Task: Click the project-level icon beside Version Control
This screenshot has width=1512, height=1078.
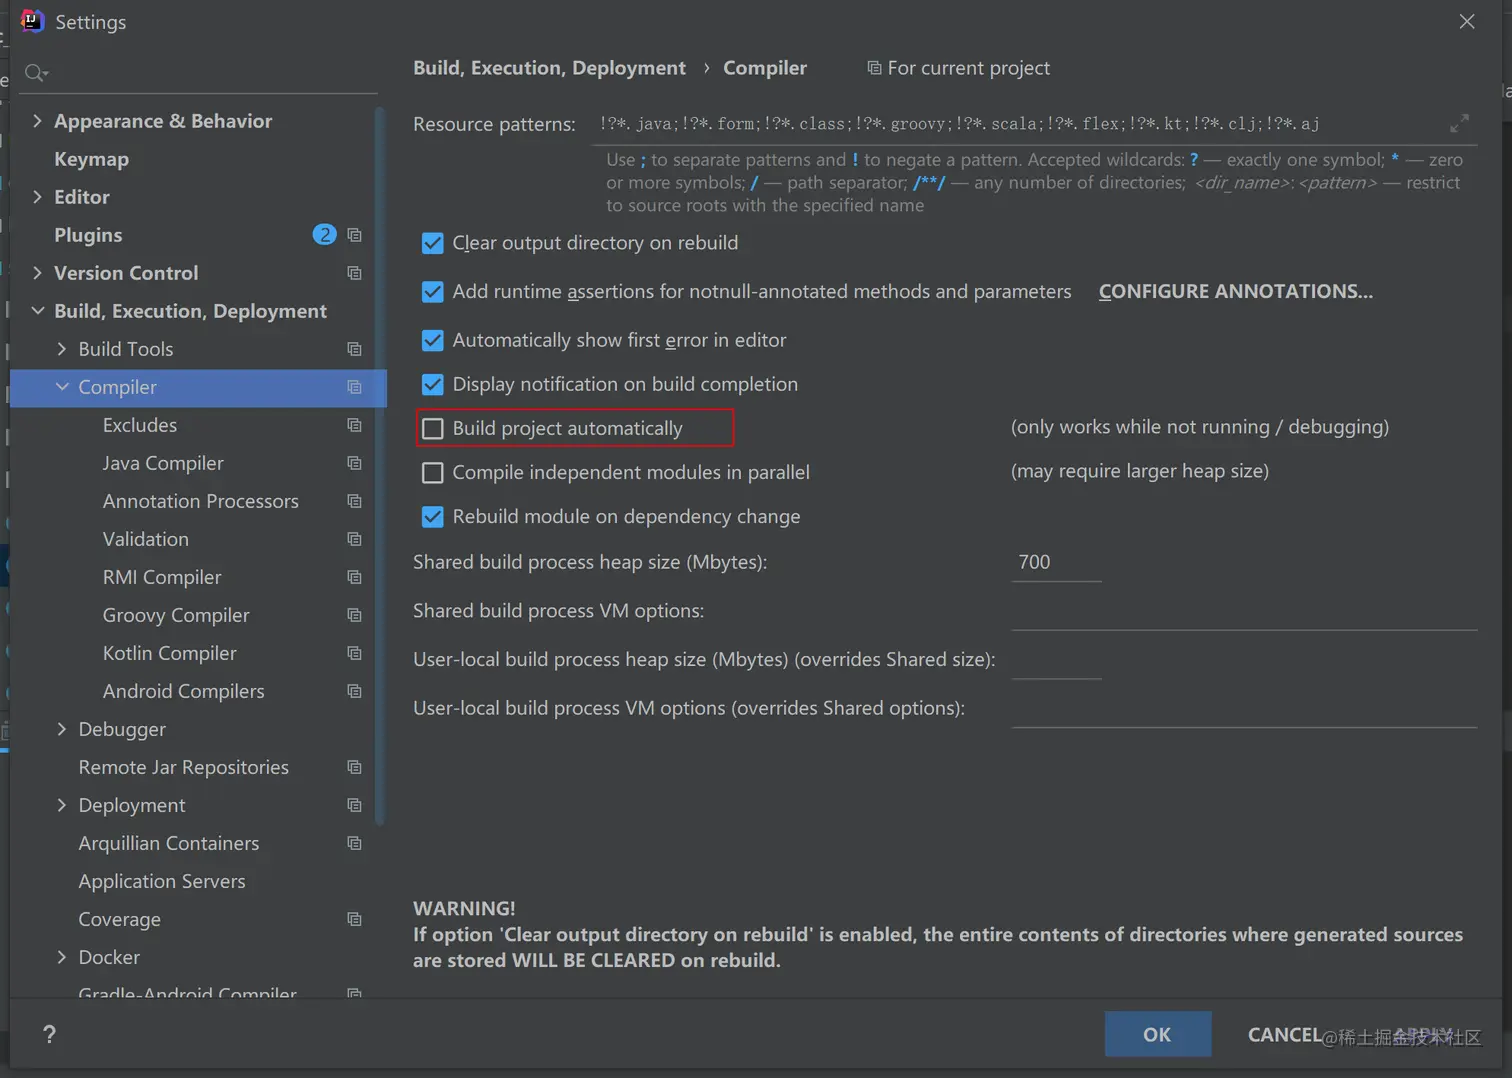Action: 354,273
